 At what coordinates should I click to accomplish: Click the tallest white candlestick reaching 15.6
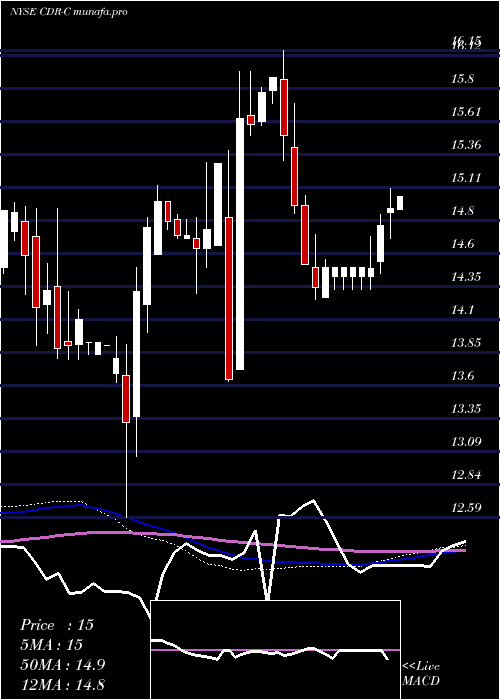240,244
